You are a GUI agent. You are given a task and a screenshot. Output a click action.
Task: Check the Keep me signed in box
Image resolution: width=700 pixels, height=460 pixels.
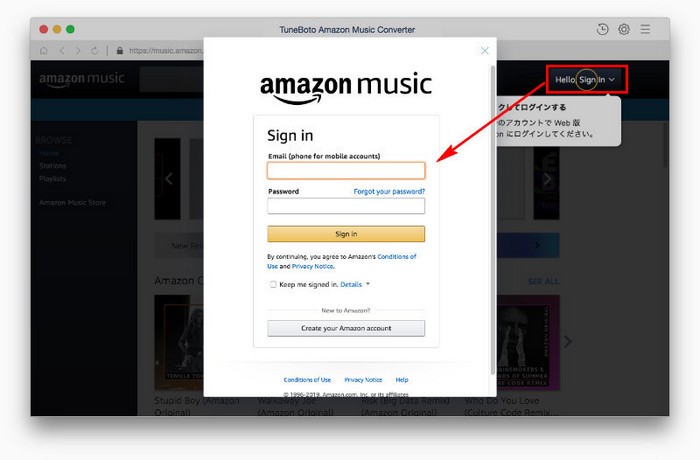pyautogui.click(x=273, y=284)
